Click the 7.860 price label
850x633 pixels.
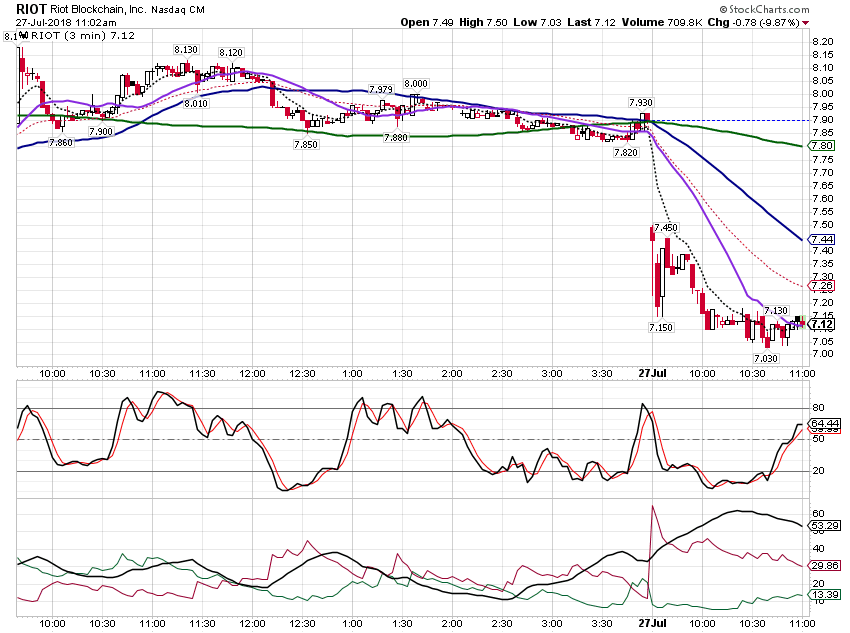point(61,143)
